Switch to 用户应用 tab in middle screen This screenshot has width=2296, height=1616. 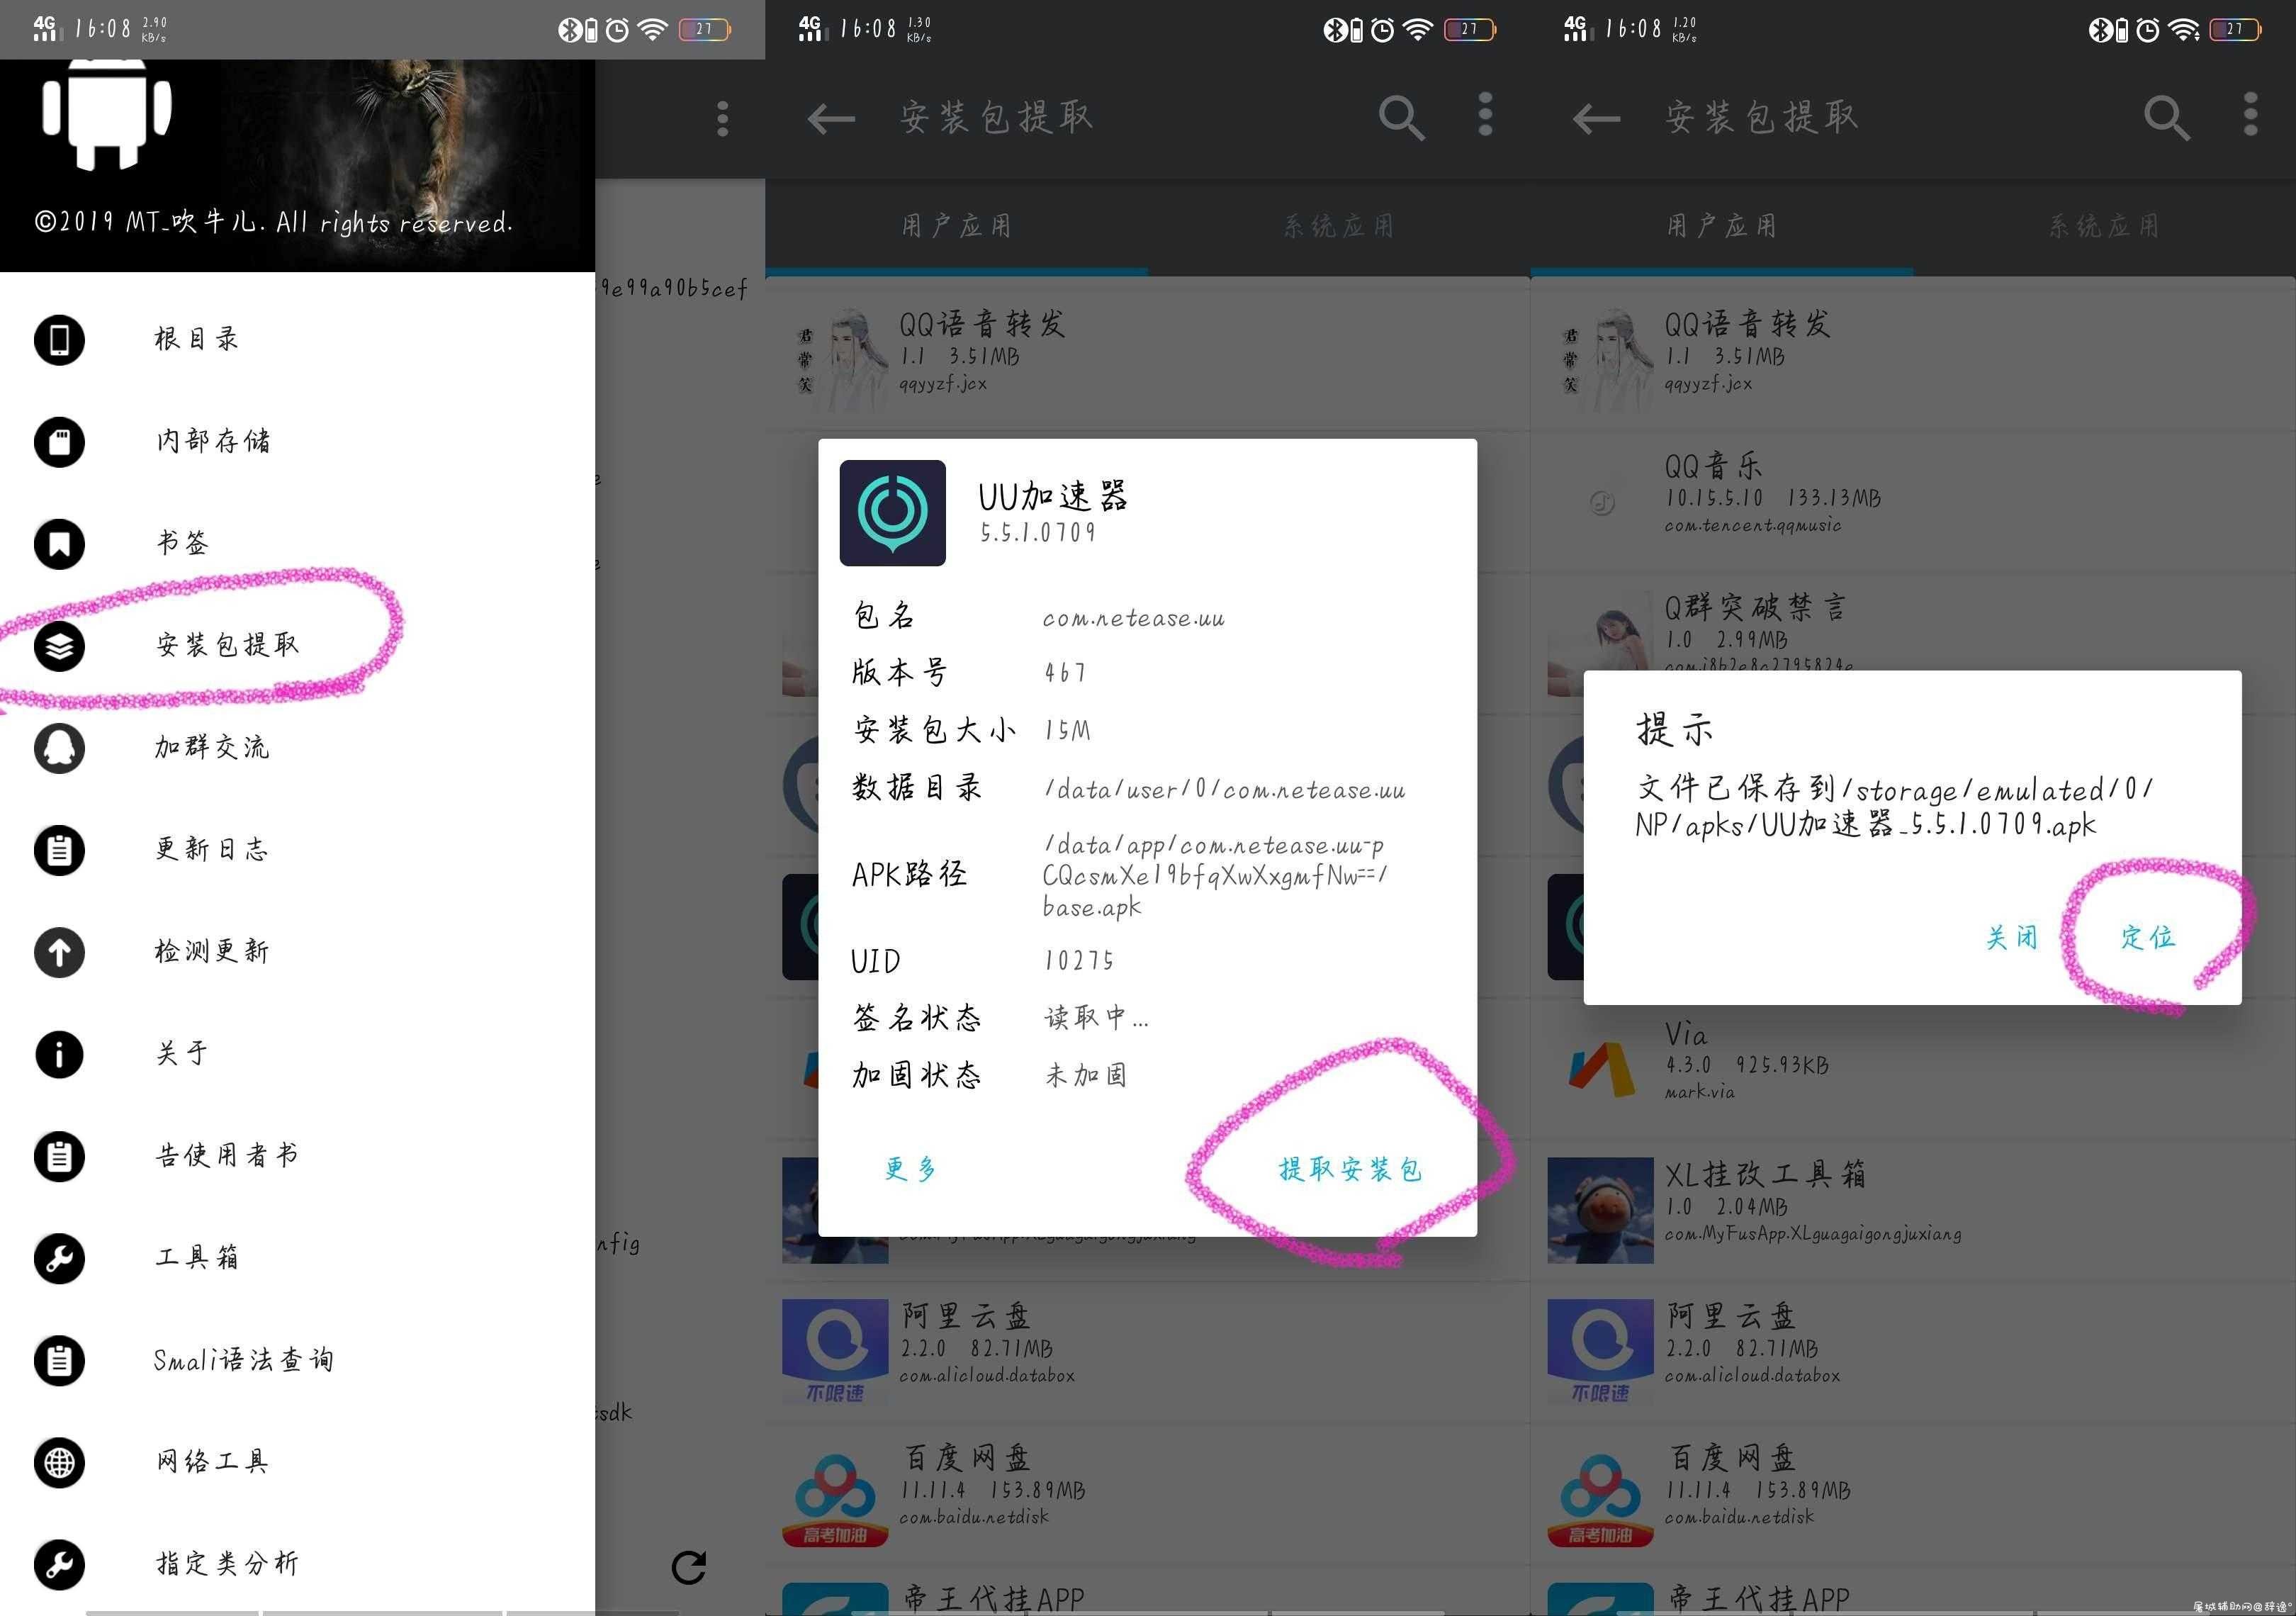pos(956,226)
